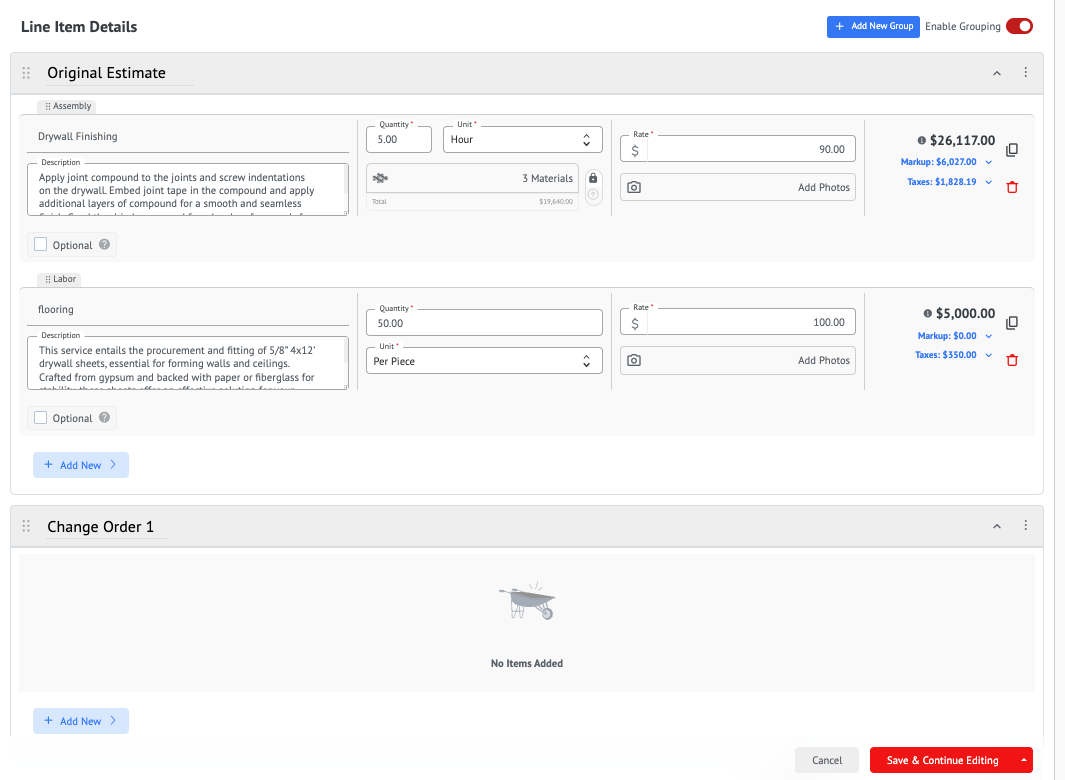
Task: Click the Cancel button
Action: point(827,760)
